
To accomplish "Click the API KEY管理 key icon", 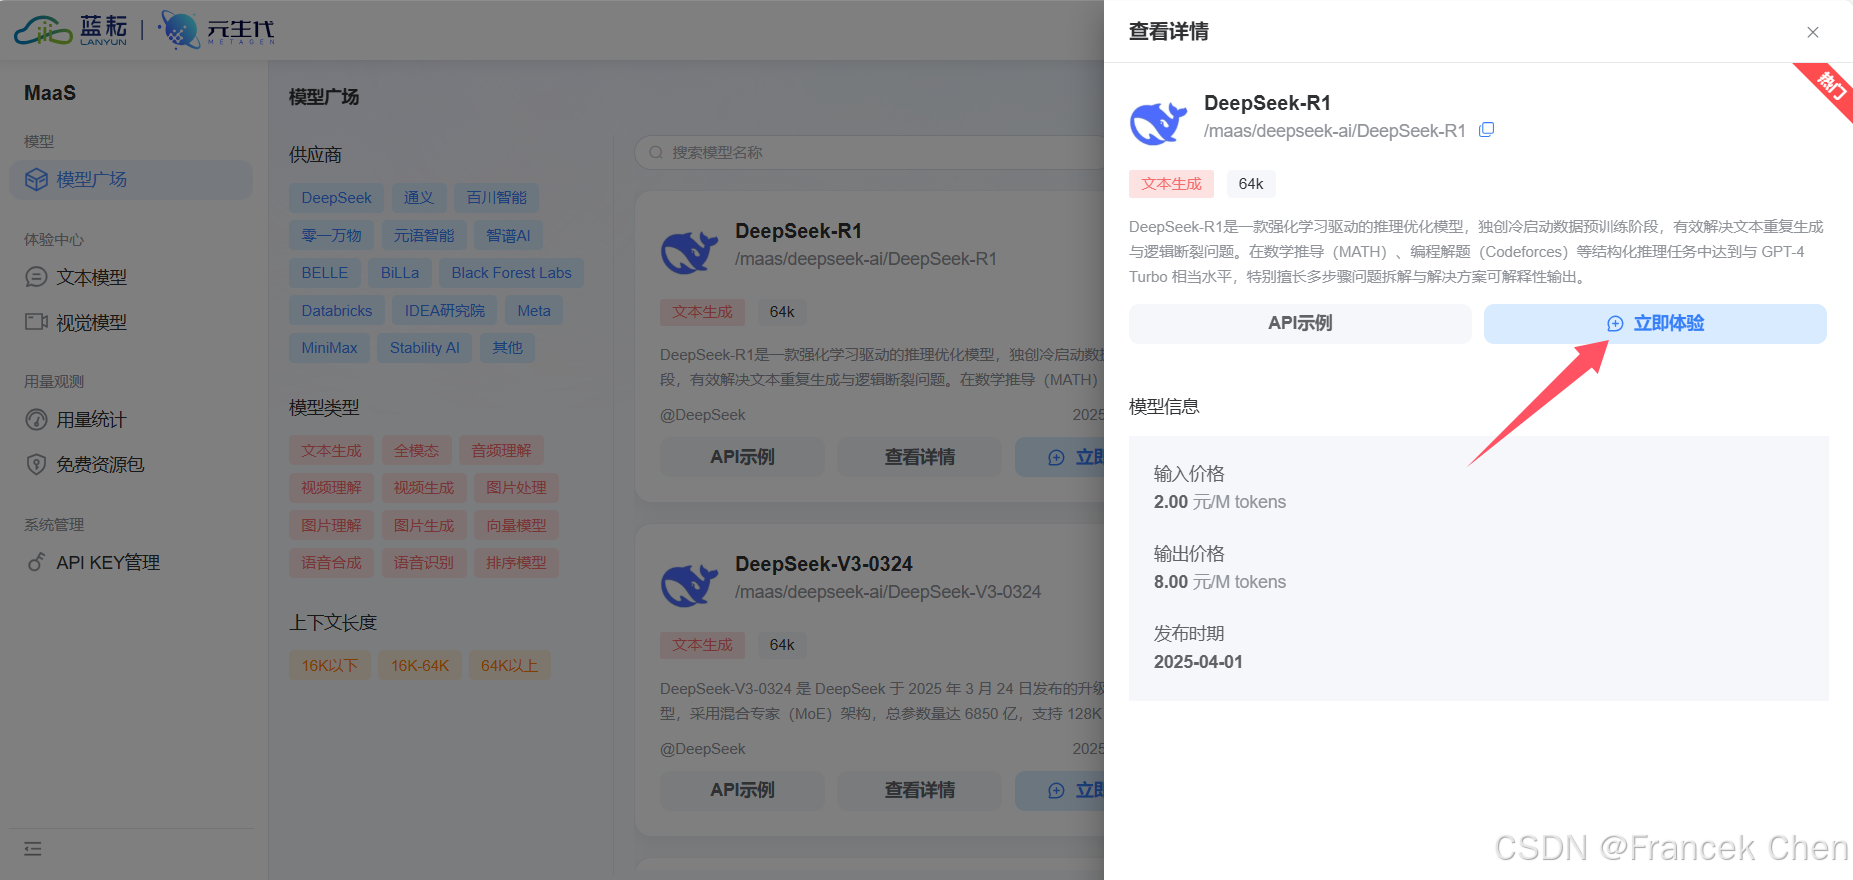I will pos(36,562).
